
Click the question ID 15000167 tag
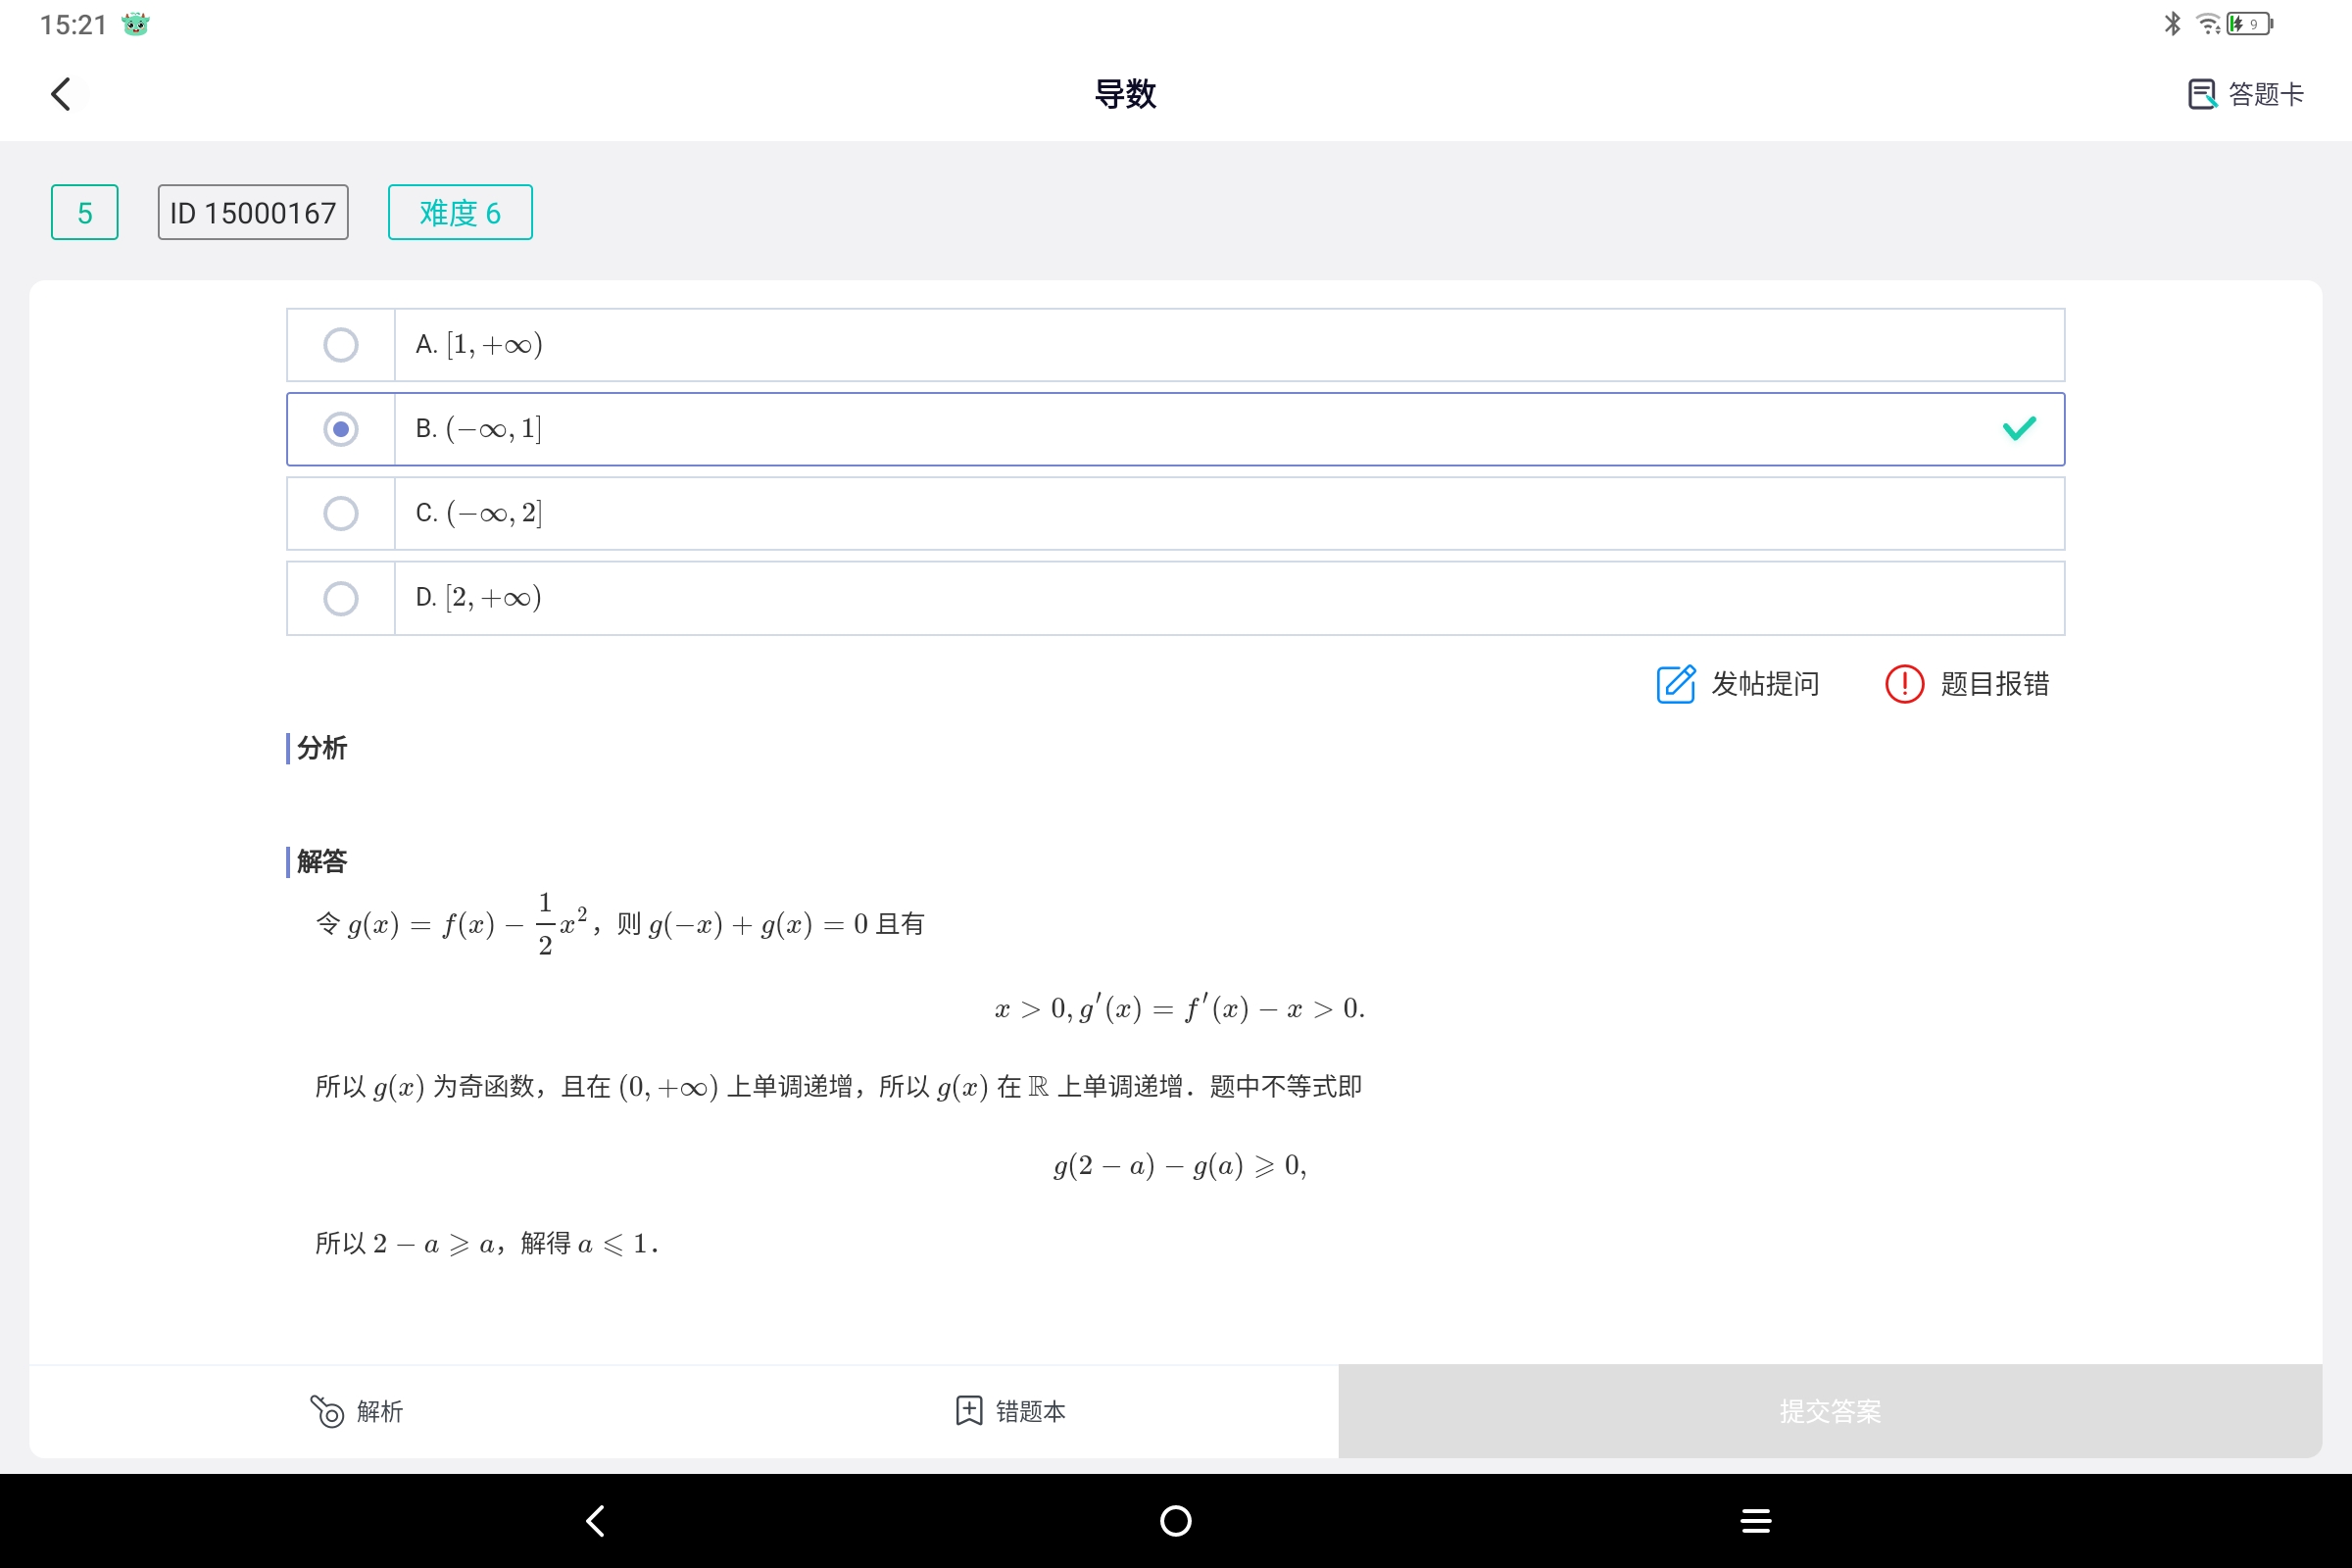(x=252, y=212)
